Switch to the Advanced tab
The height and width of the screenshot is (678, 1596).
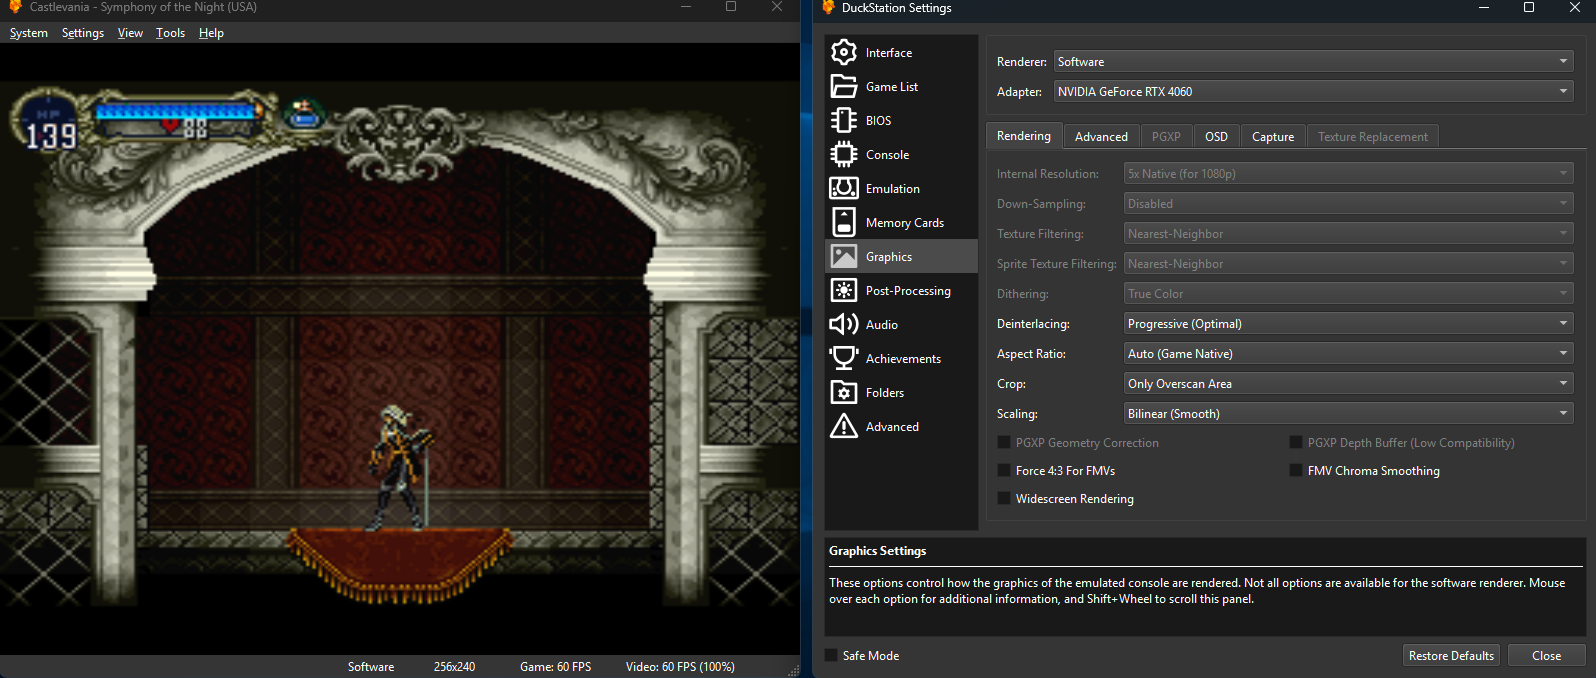click(x=1101, y=137)
